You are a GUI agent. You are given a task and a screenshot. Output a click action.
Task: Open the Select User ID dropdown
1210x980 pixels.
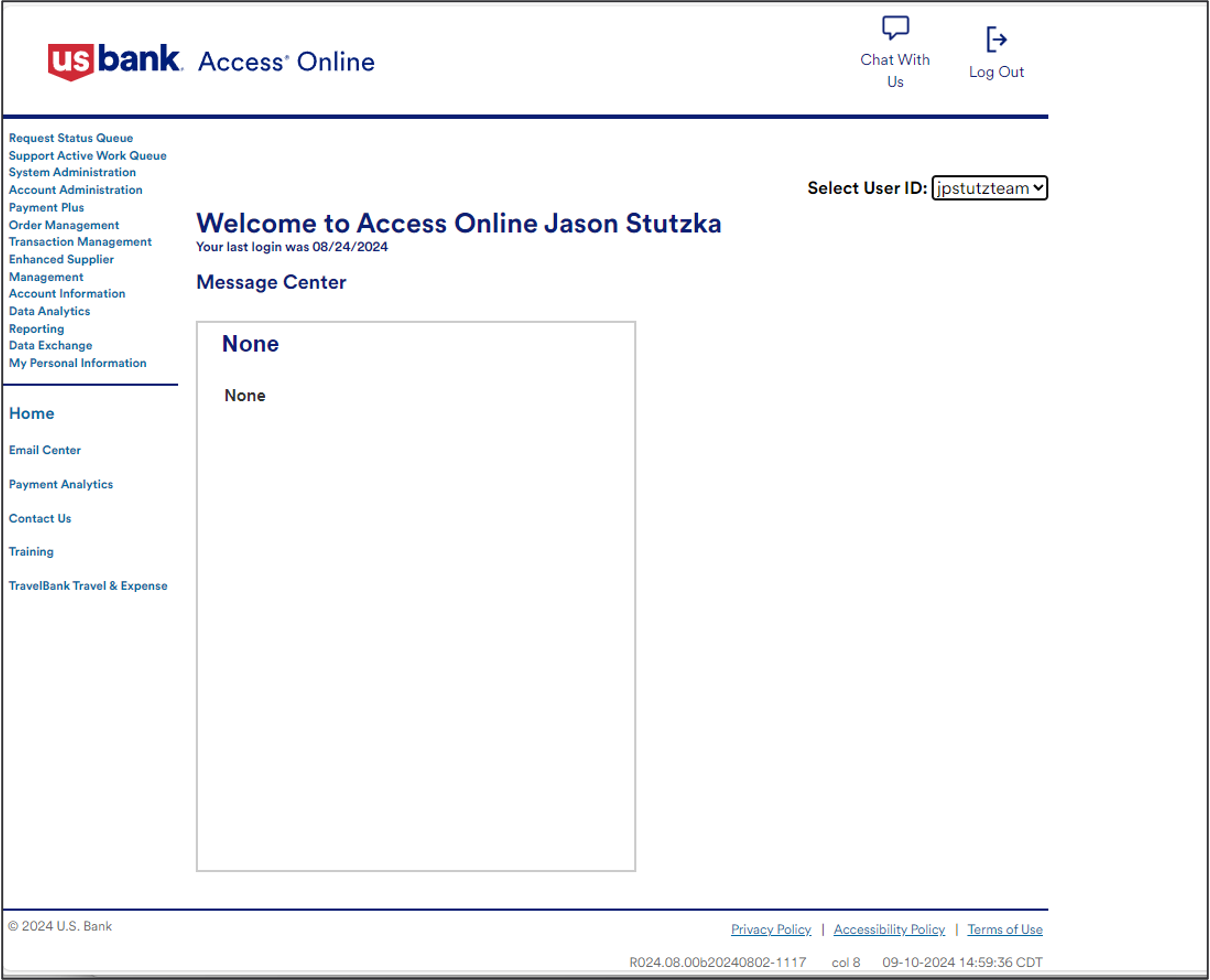(x=989, y=188)
